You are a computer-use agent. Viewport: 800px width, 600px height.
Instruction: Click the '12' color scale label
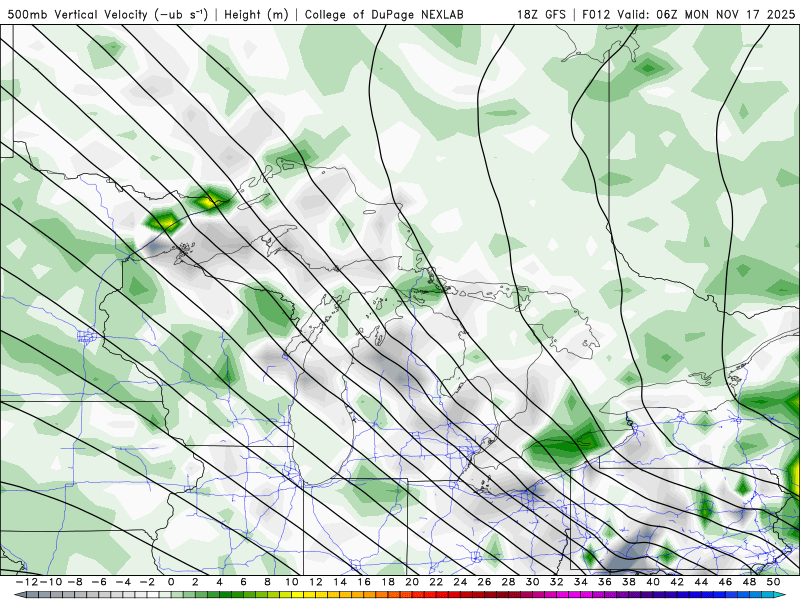click(x=316, y=582)
